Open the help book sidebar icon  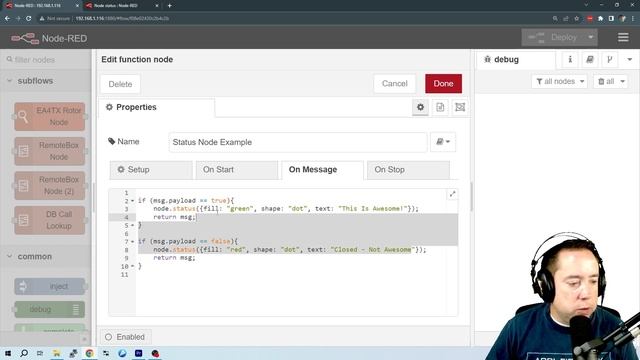(590, 60)
